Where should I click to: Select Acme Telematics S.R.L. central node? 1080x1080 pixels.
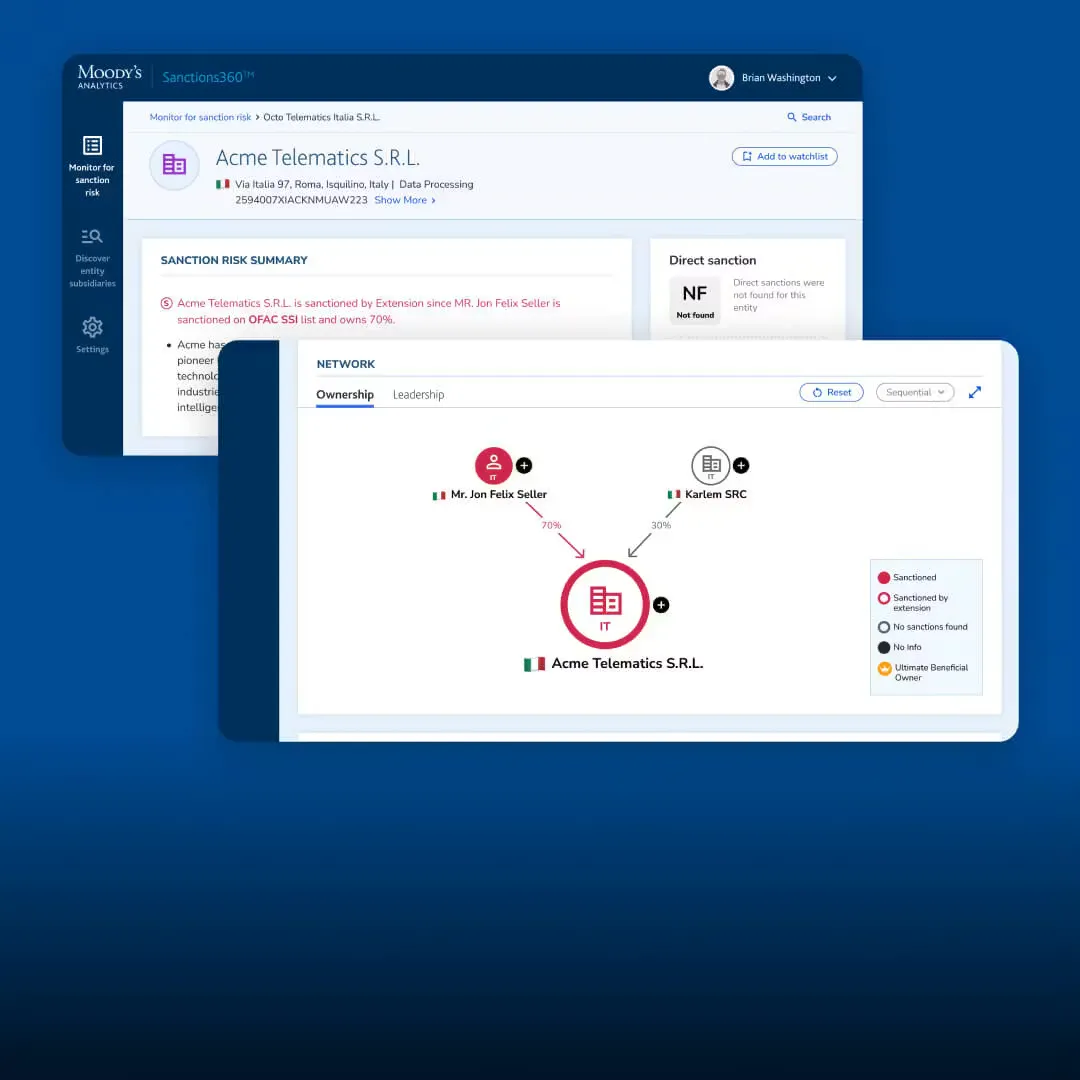(x=605, y=604)
